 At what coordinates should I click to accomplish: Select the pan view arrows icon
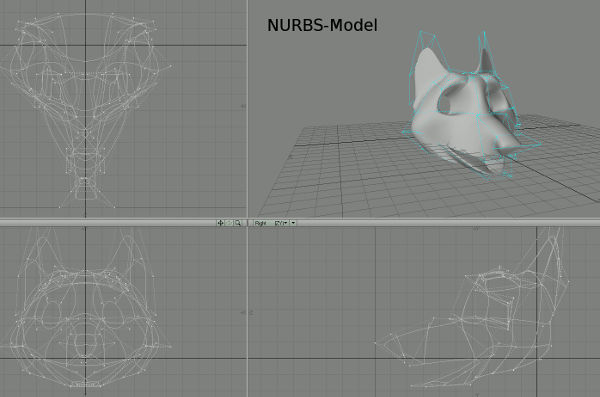tap(220, 223)
